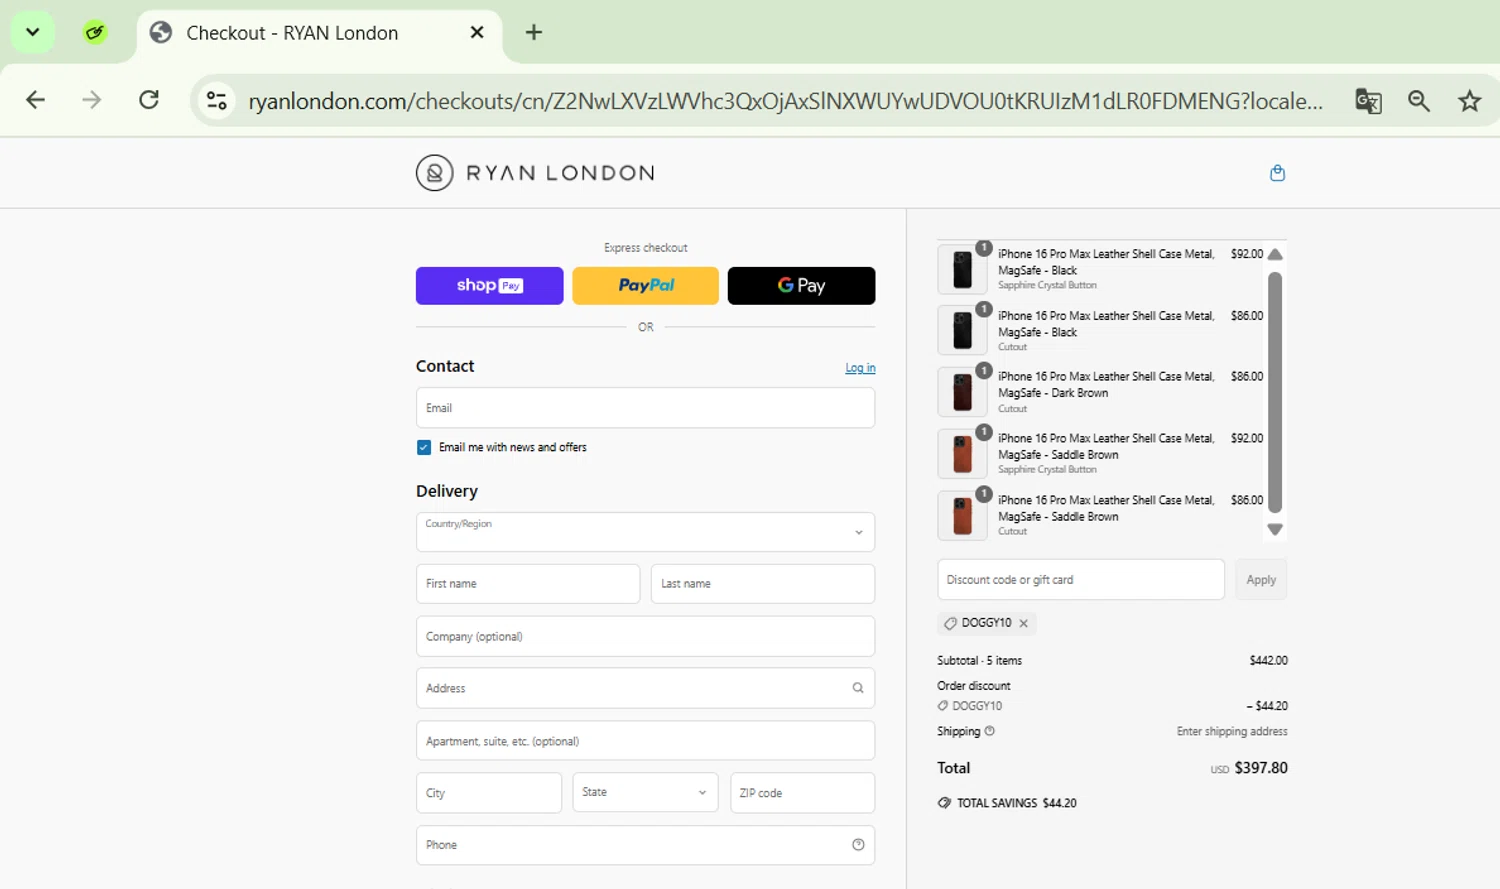Click the DOGGY10 tag icon chip
1500x889 pixels.
(950, 623)
